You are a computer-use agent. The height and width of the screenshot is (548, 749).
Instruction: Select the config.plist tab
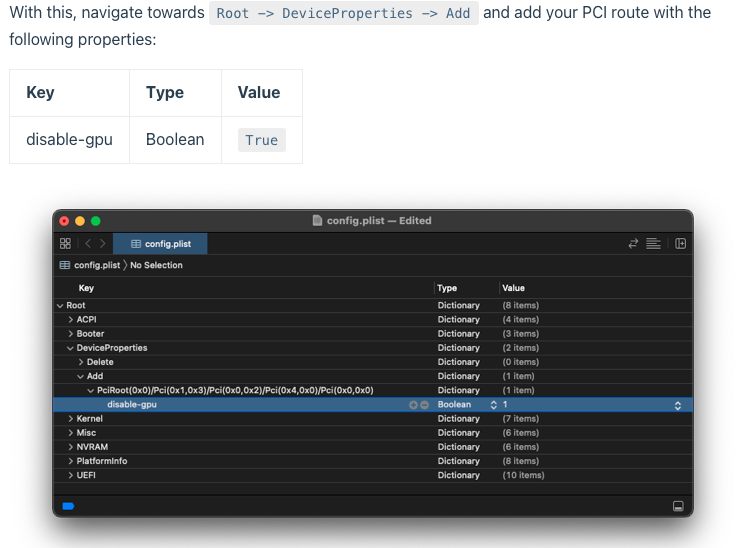pos(160,244)
